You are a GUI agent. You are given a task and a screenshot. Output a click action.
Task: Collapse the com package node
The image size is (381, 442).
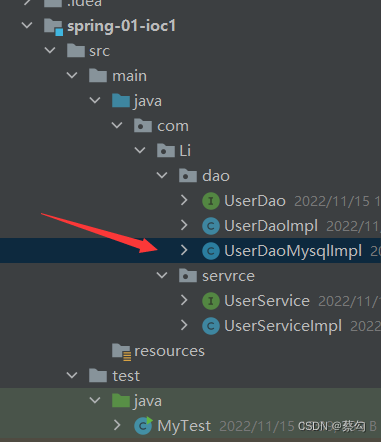[117, 125]
